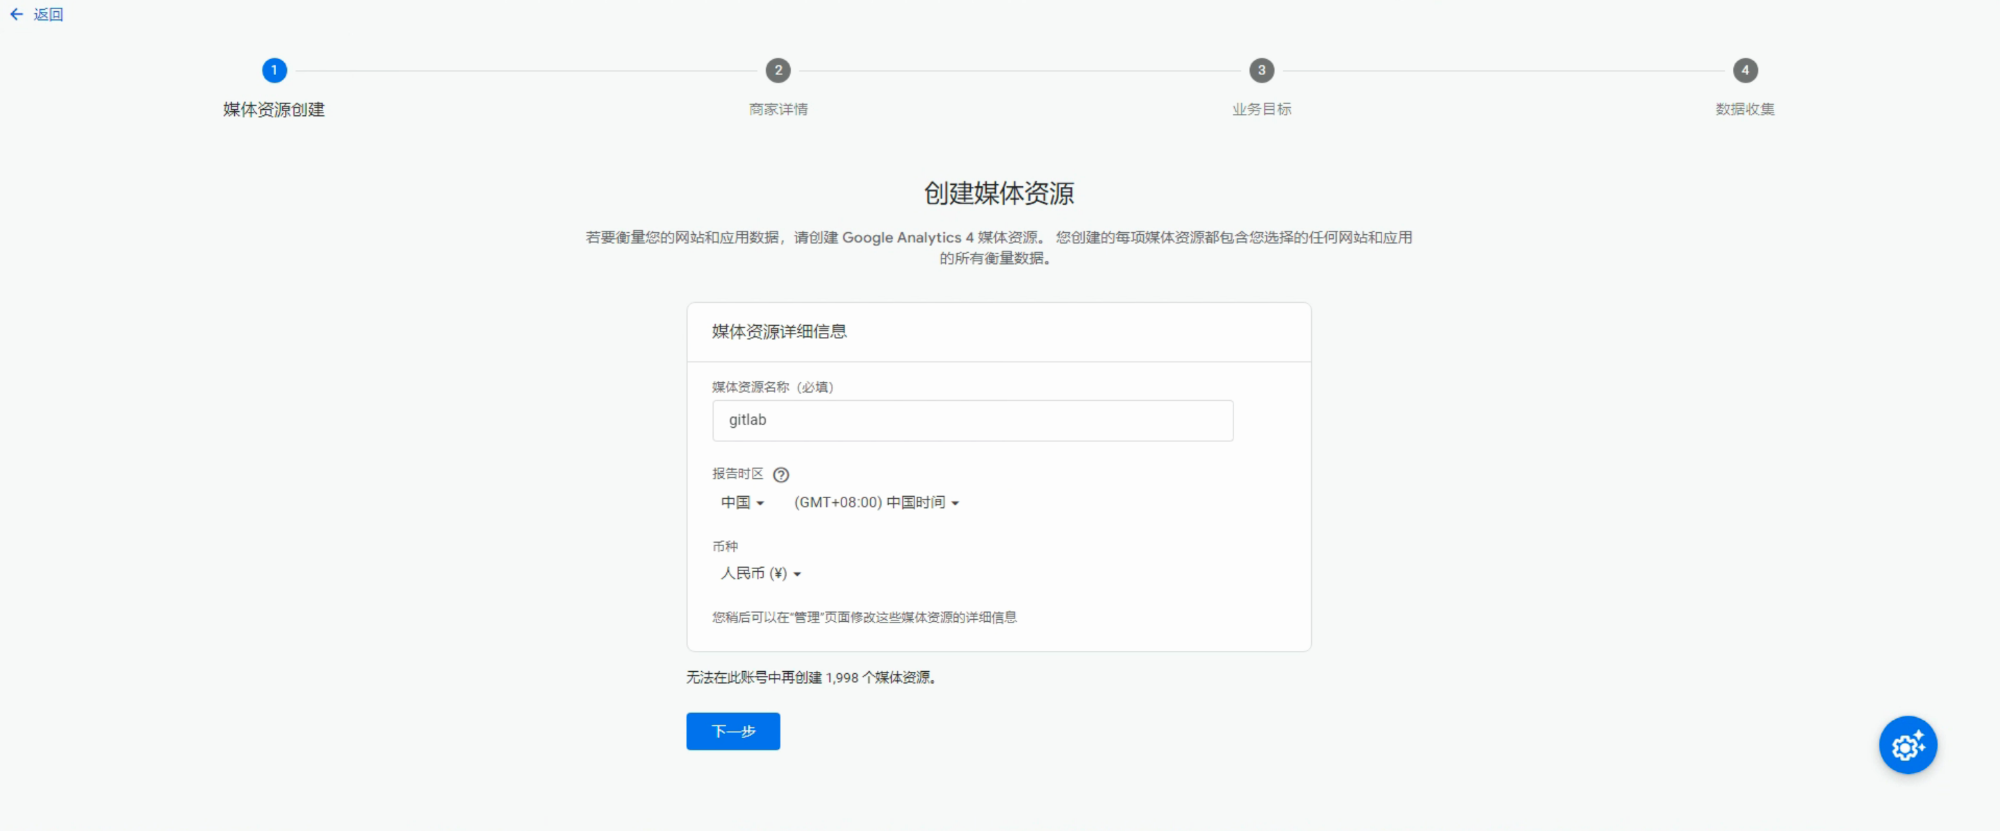Image resolution: width=2000 pixels, height=831 pixels.
Task: Expand the 人民币 (¥) currency dropdown
Action: point(761,573)
